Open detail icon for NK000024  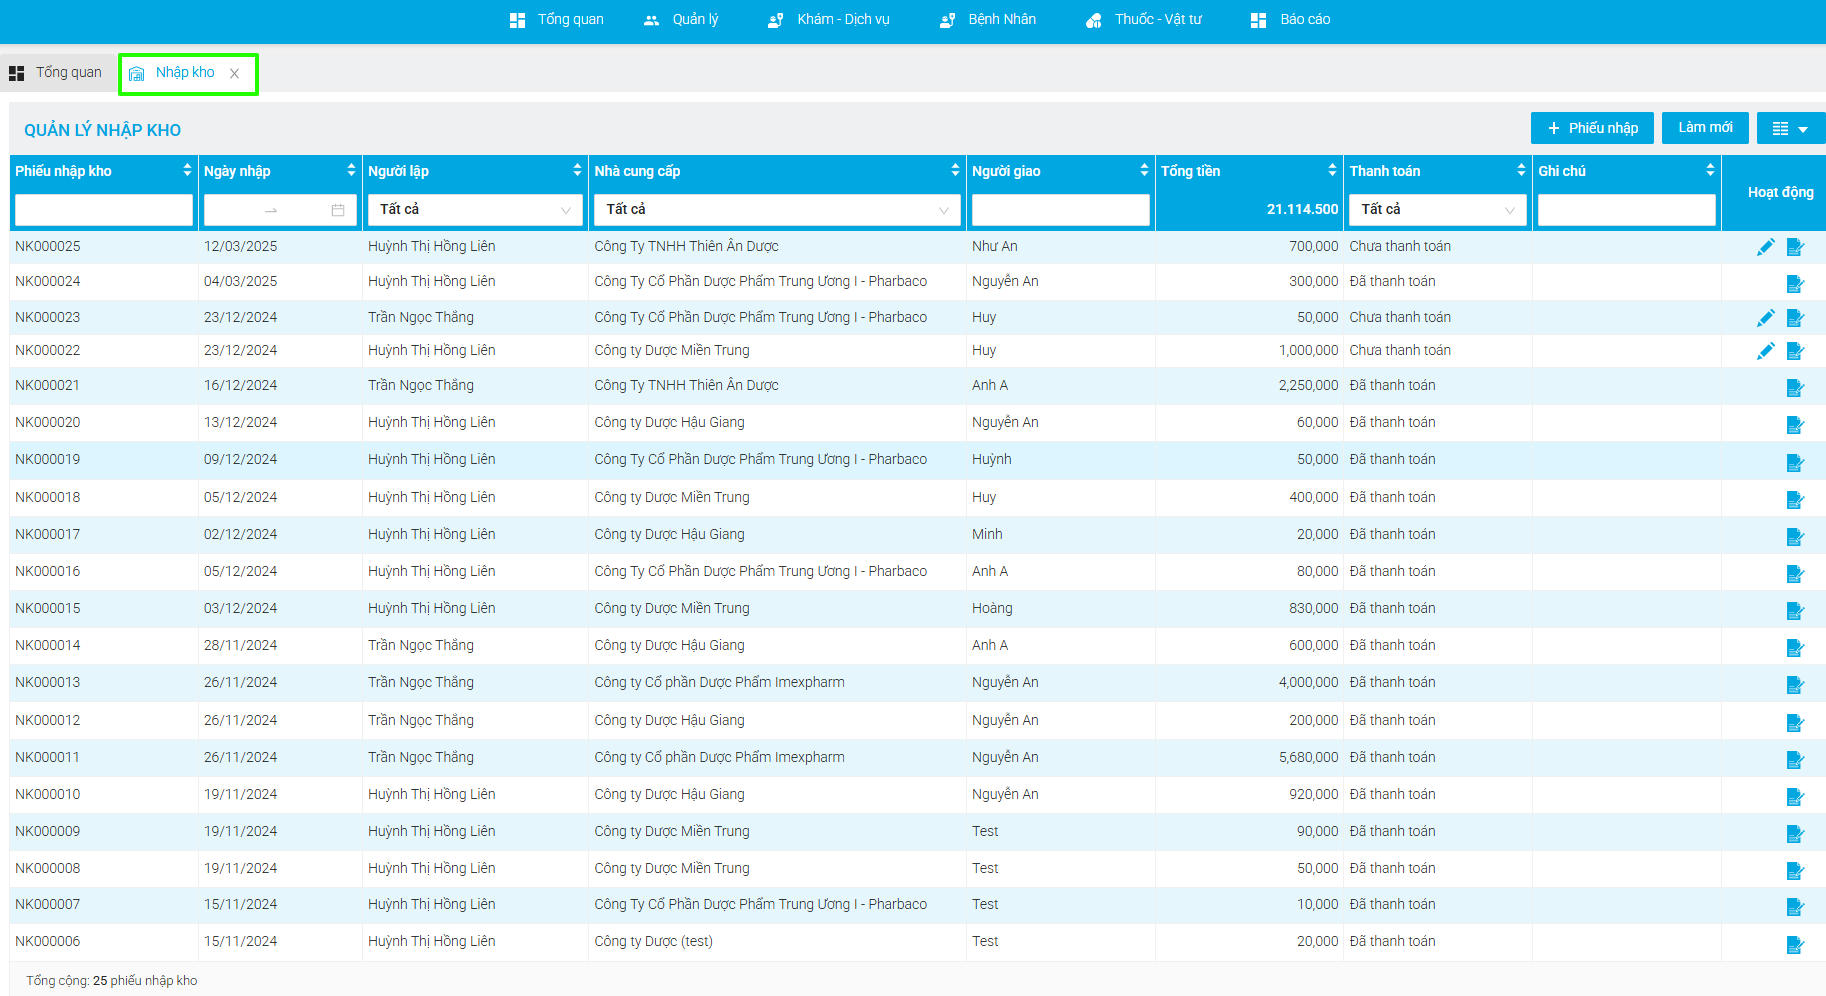(1795, 283)
